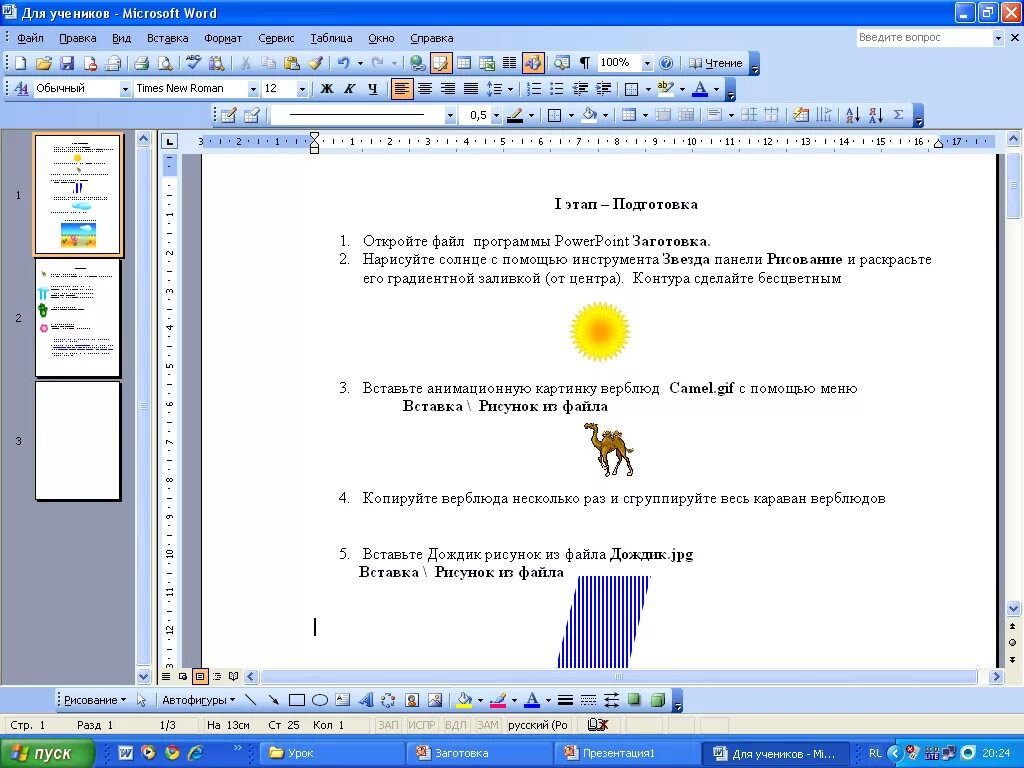Insert a table from the standard toolbar

click(x=464, y=63)
